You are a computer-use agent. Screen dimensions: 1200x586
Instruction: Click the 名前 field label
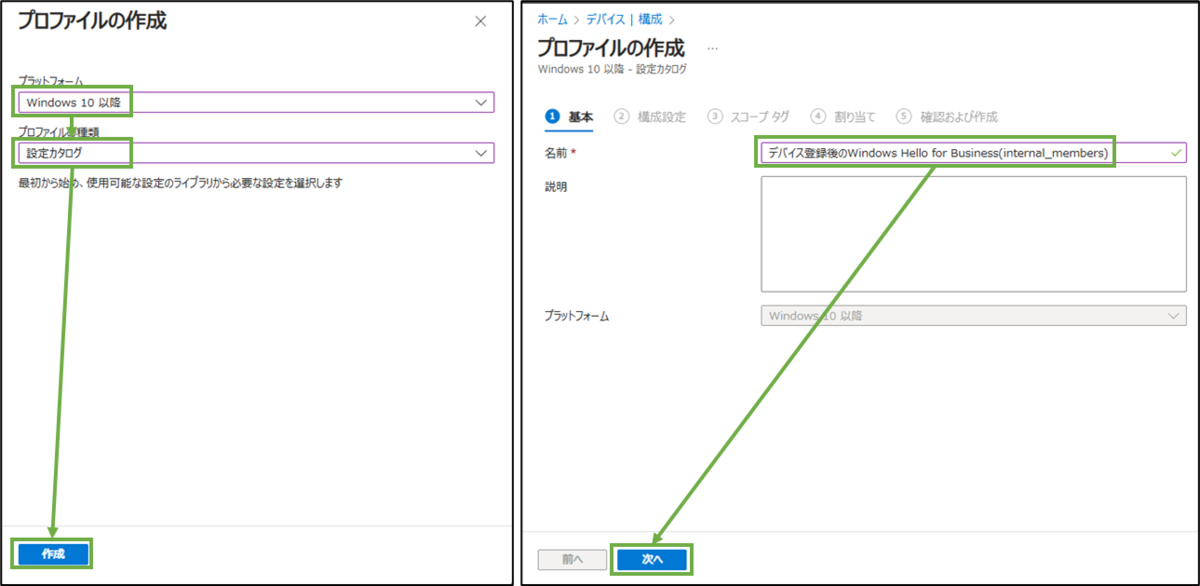[x=562, y=153]
